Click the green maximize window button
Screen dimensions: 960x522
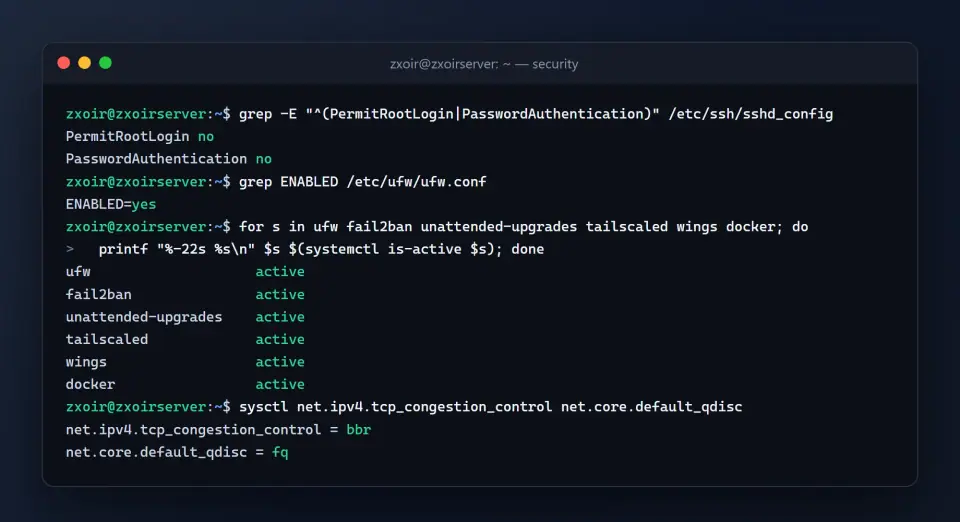pyautogui.click(x=105, y=63)
